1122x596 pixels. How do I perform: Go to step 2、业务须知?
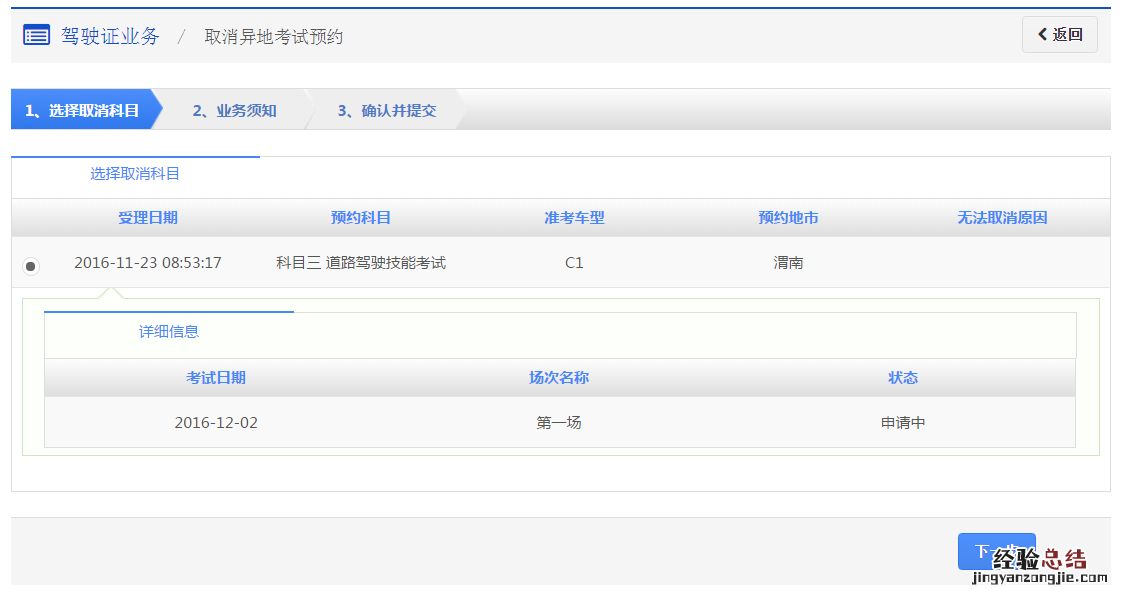(234, 111)
